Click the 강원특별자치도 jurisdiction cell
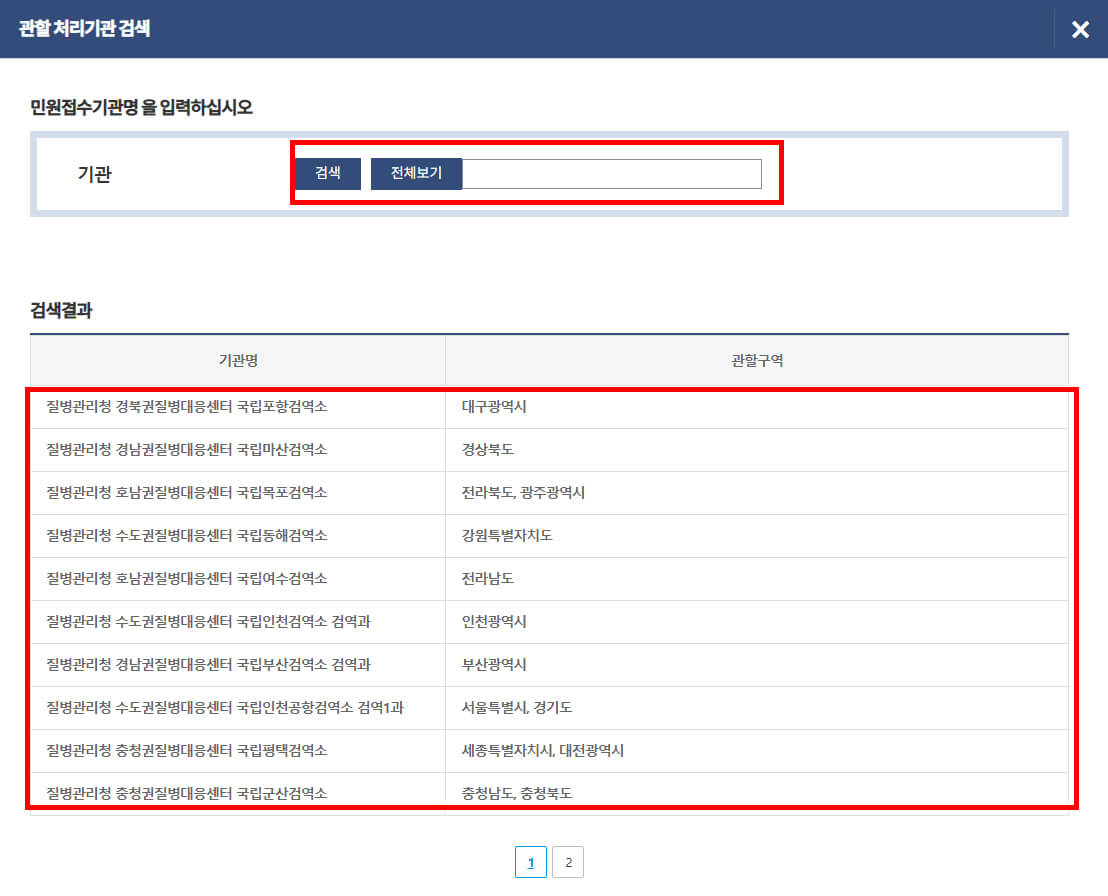 click(757, 536)
